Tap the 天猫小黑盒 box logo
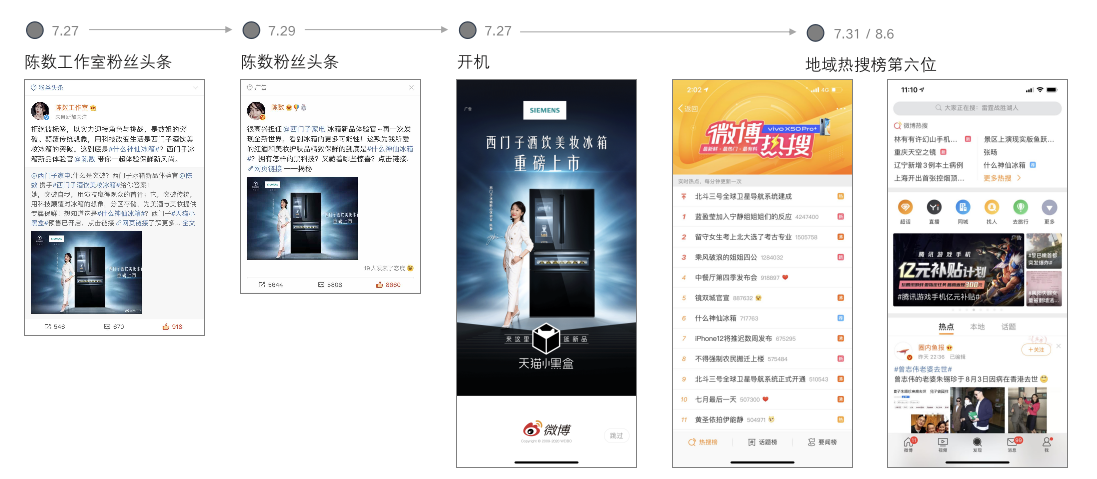Screen dimensions: 1097x479 coord(546,338)
